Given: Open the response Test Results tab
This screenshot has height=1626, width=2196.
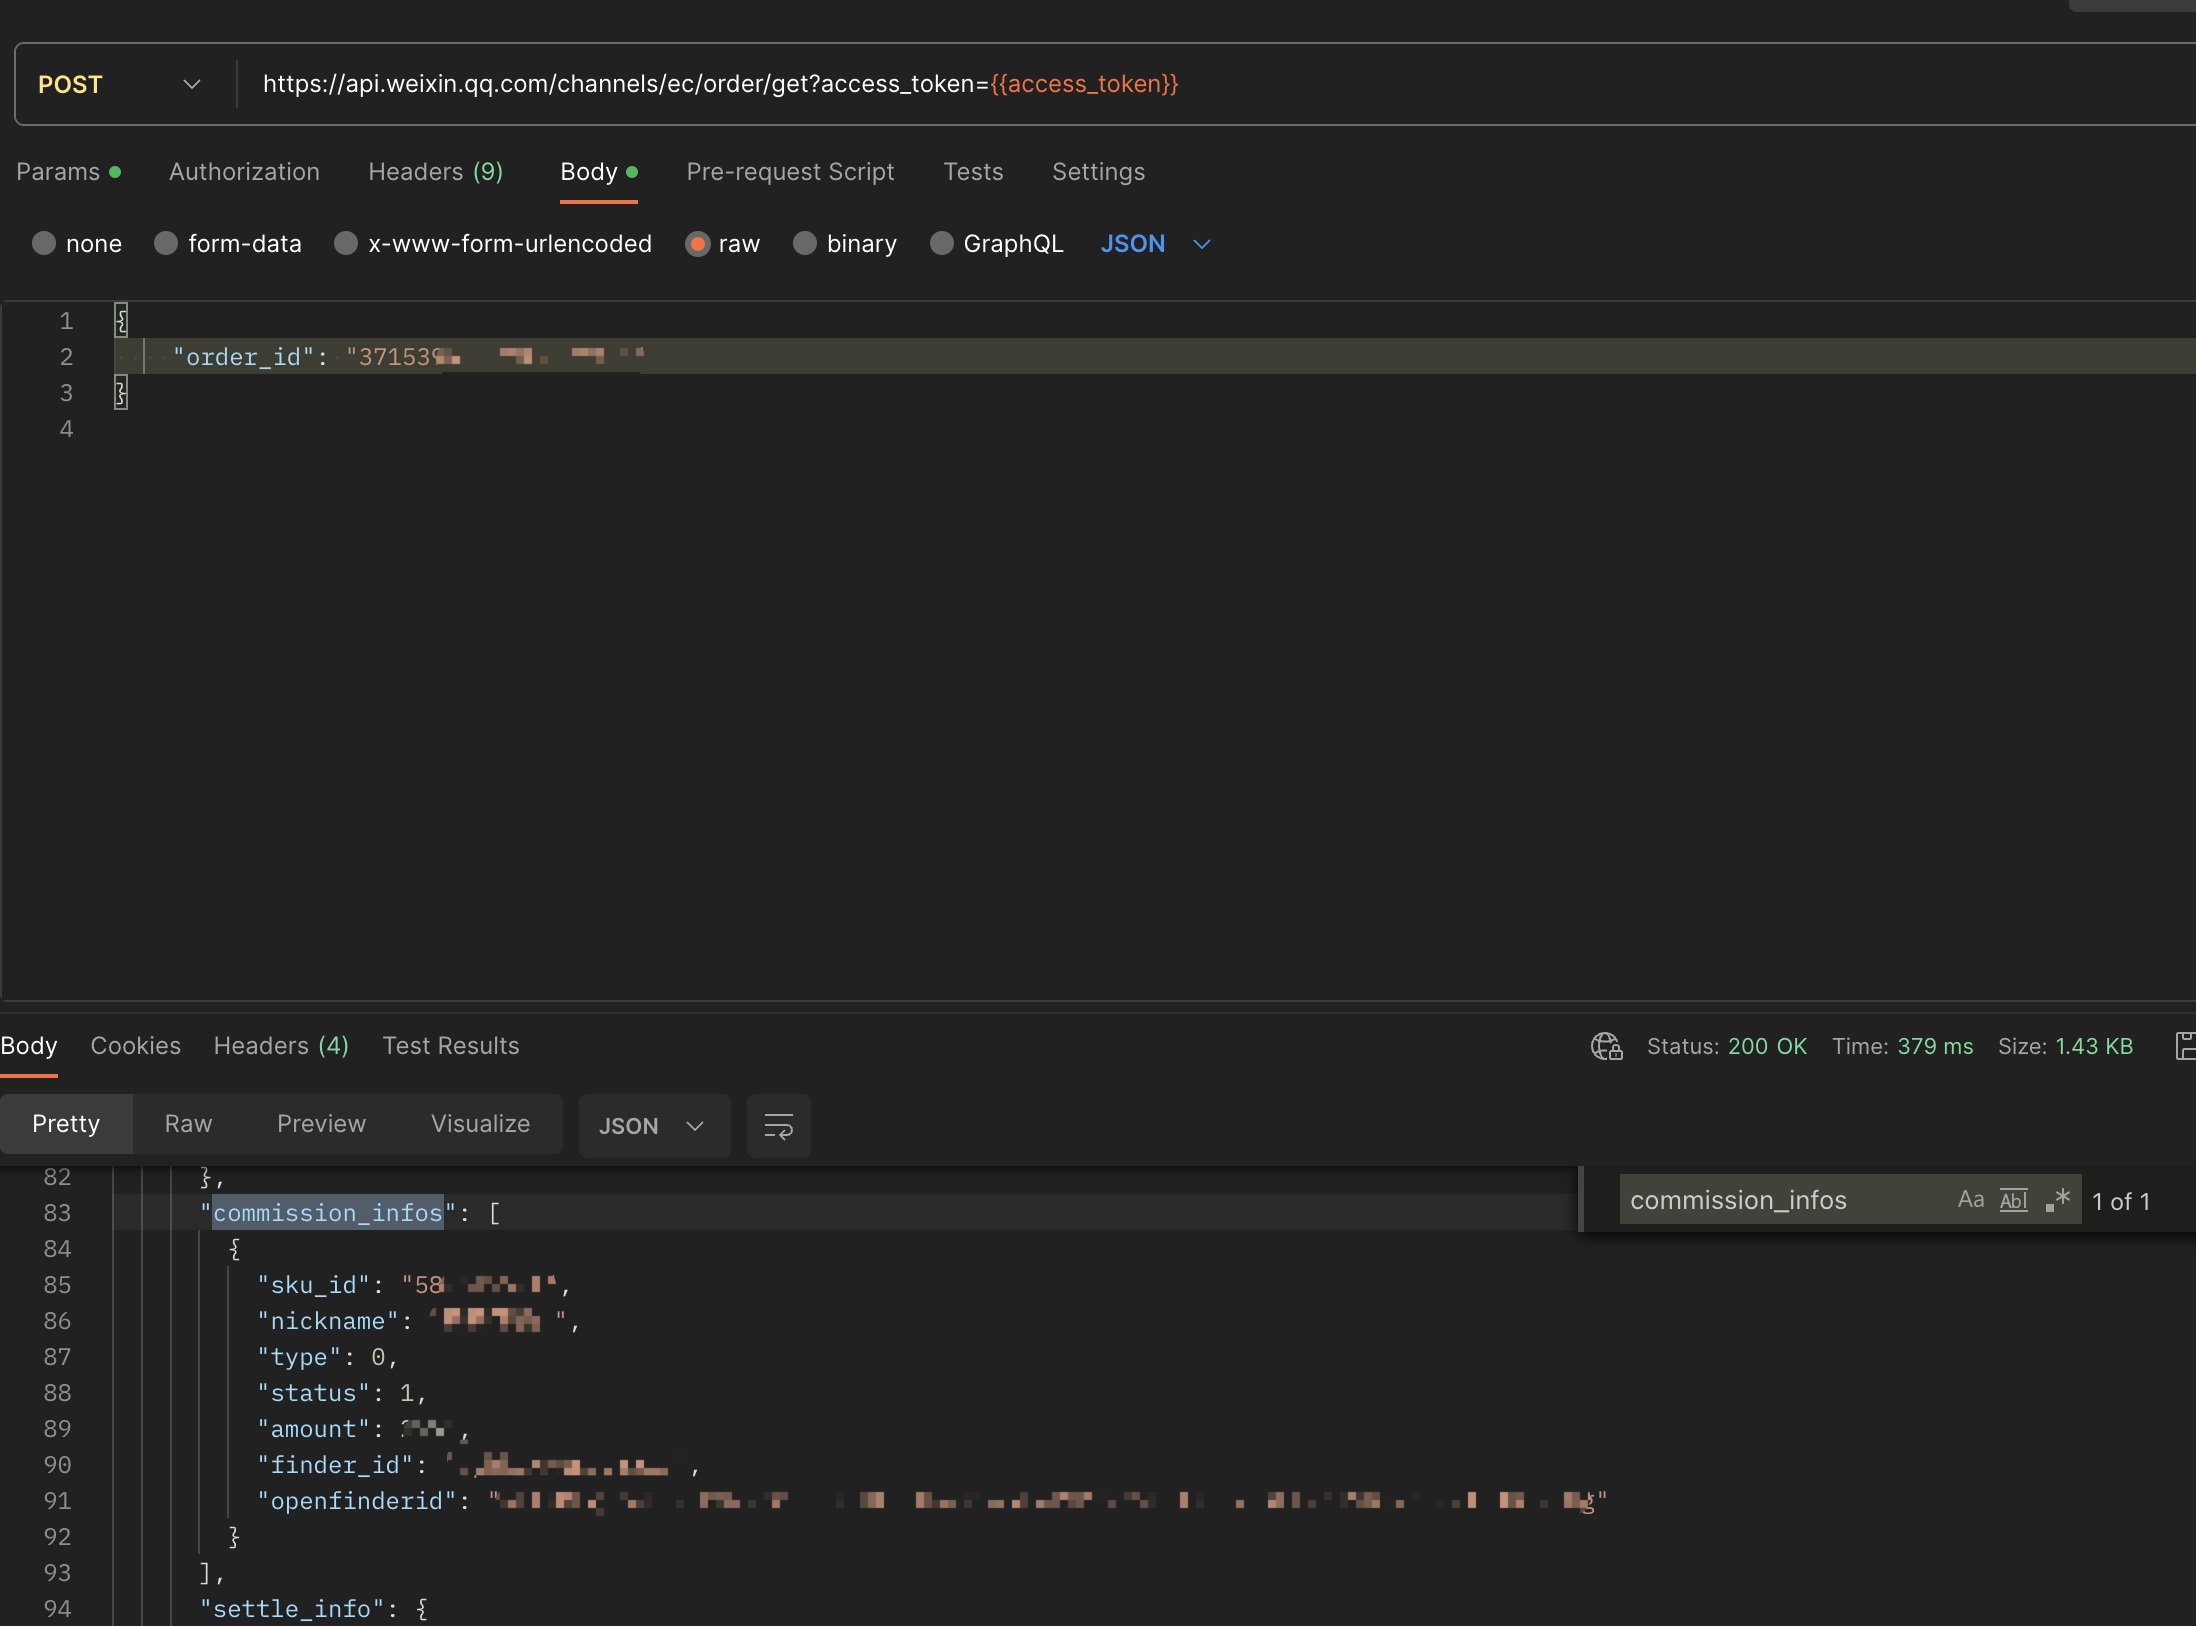Looking at the screenshot, I should [x=450, y=1046].
